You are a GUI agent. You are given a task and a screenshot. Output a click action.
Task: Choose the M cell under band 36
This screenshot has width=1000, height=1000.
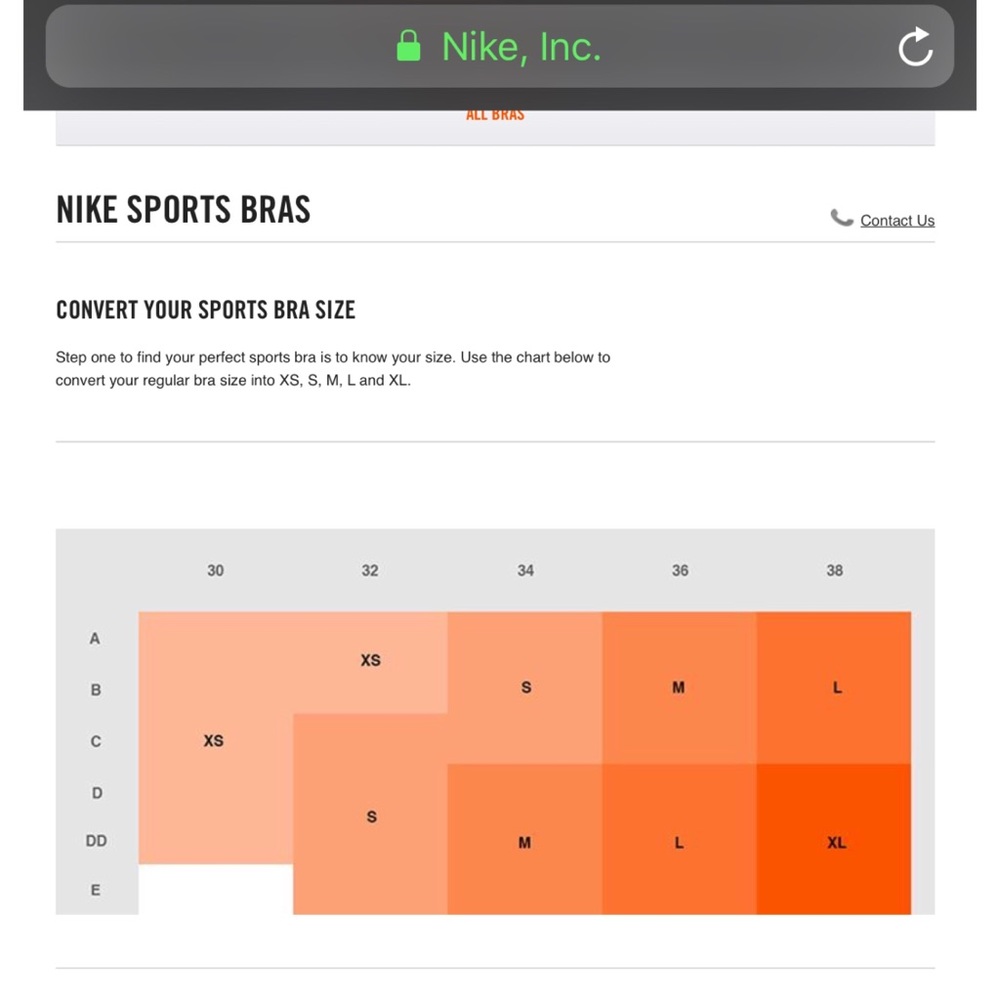[x=679, y=687]
